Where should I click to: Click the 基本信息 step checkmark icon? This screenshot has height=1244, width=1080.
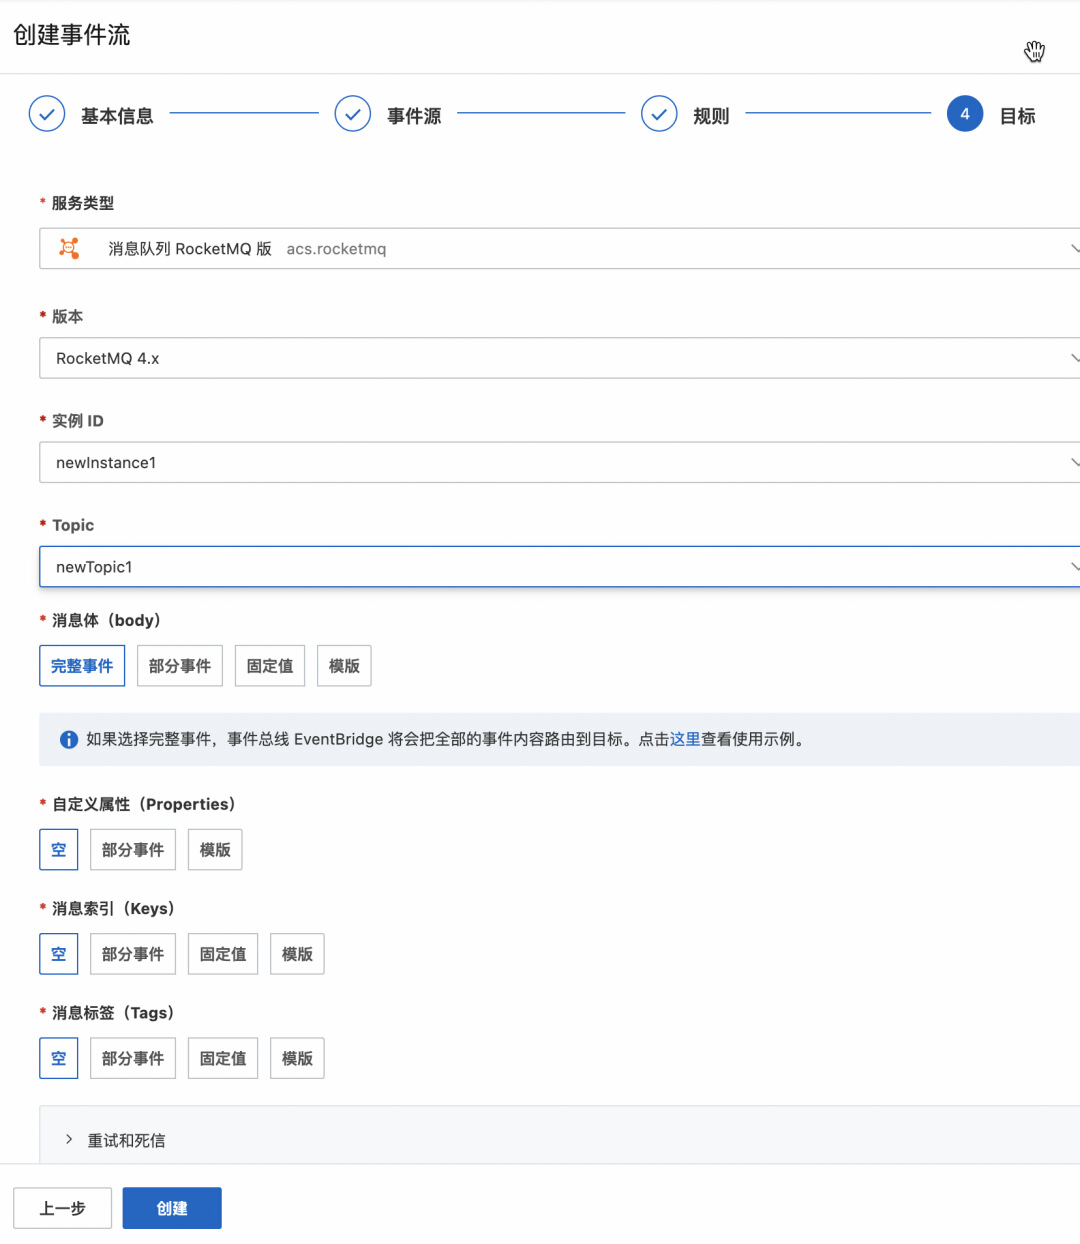point(47,115)
